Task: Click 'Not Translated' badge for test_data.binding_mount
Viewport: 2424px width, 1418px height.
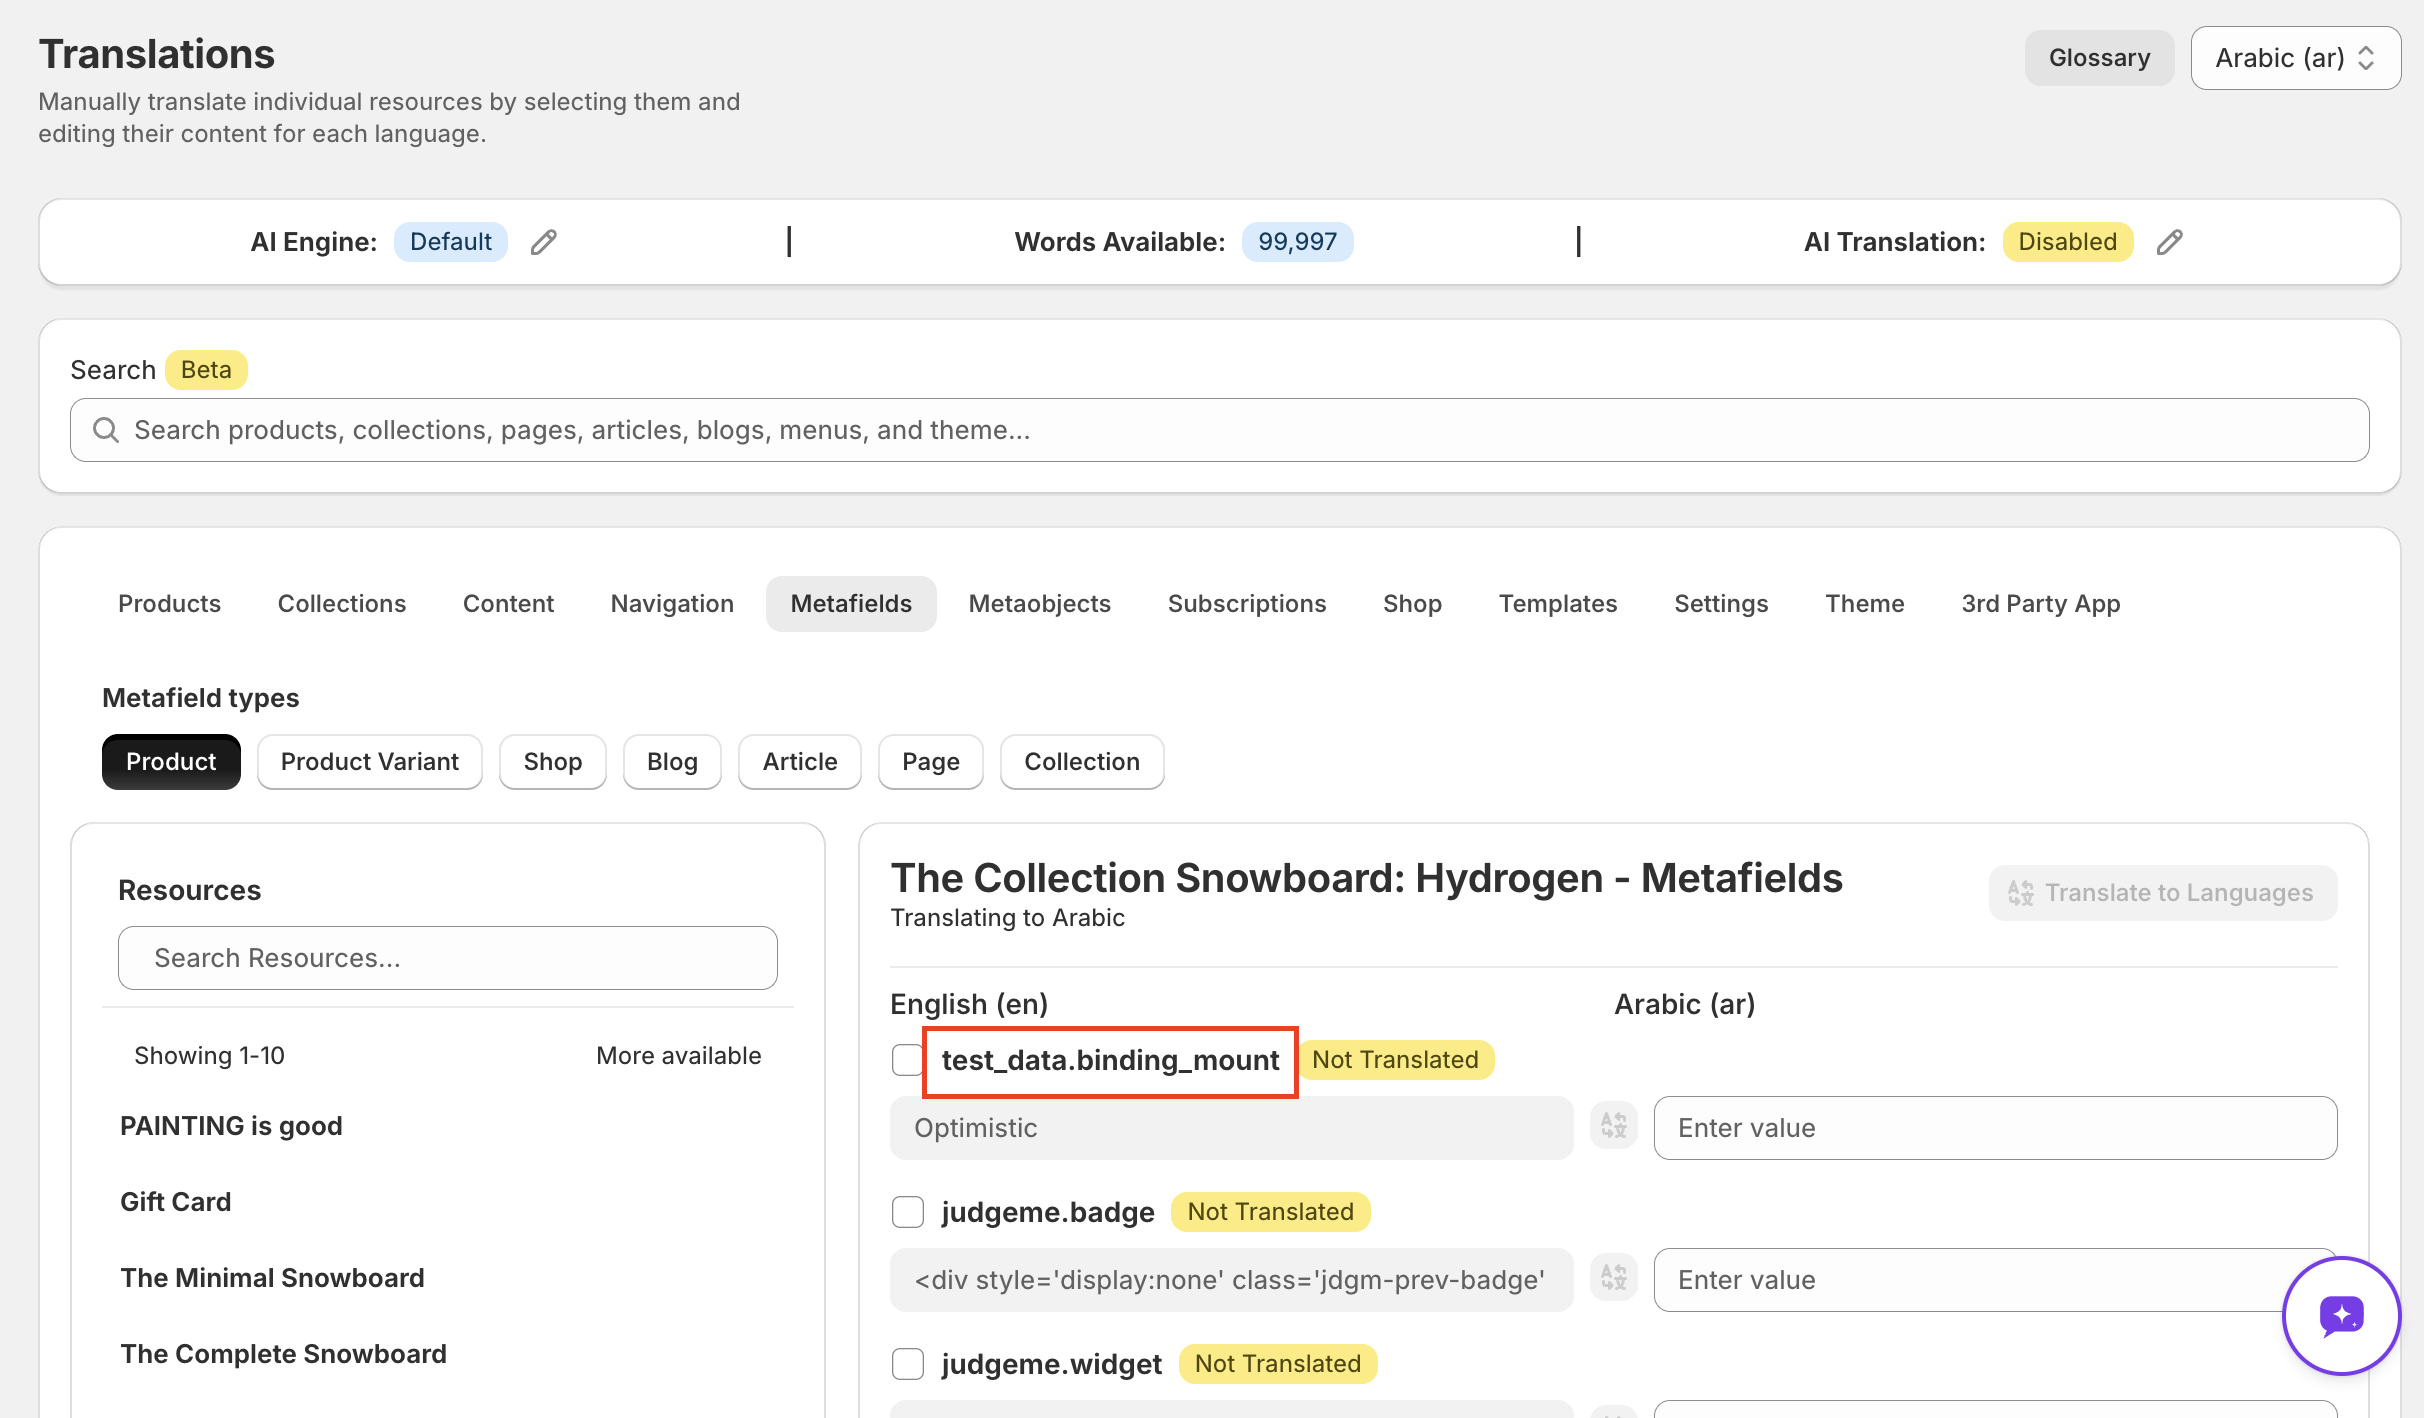Action: (1395, 1060)
